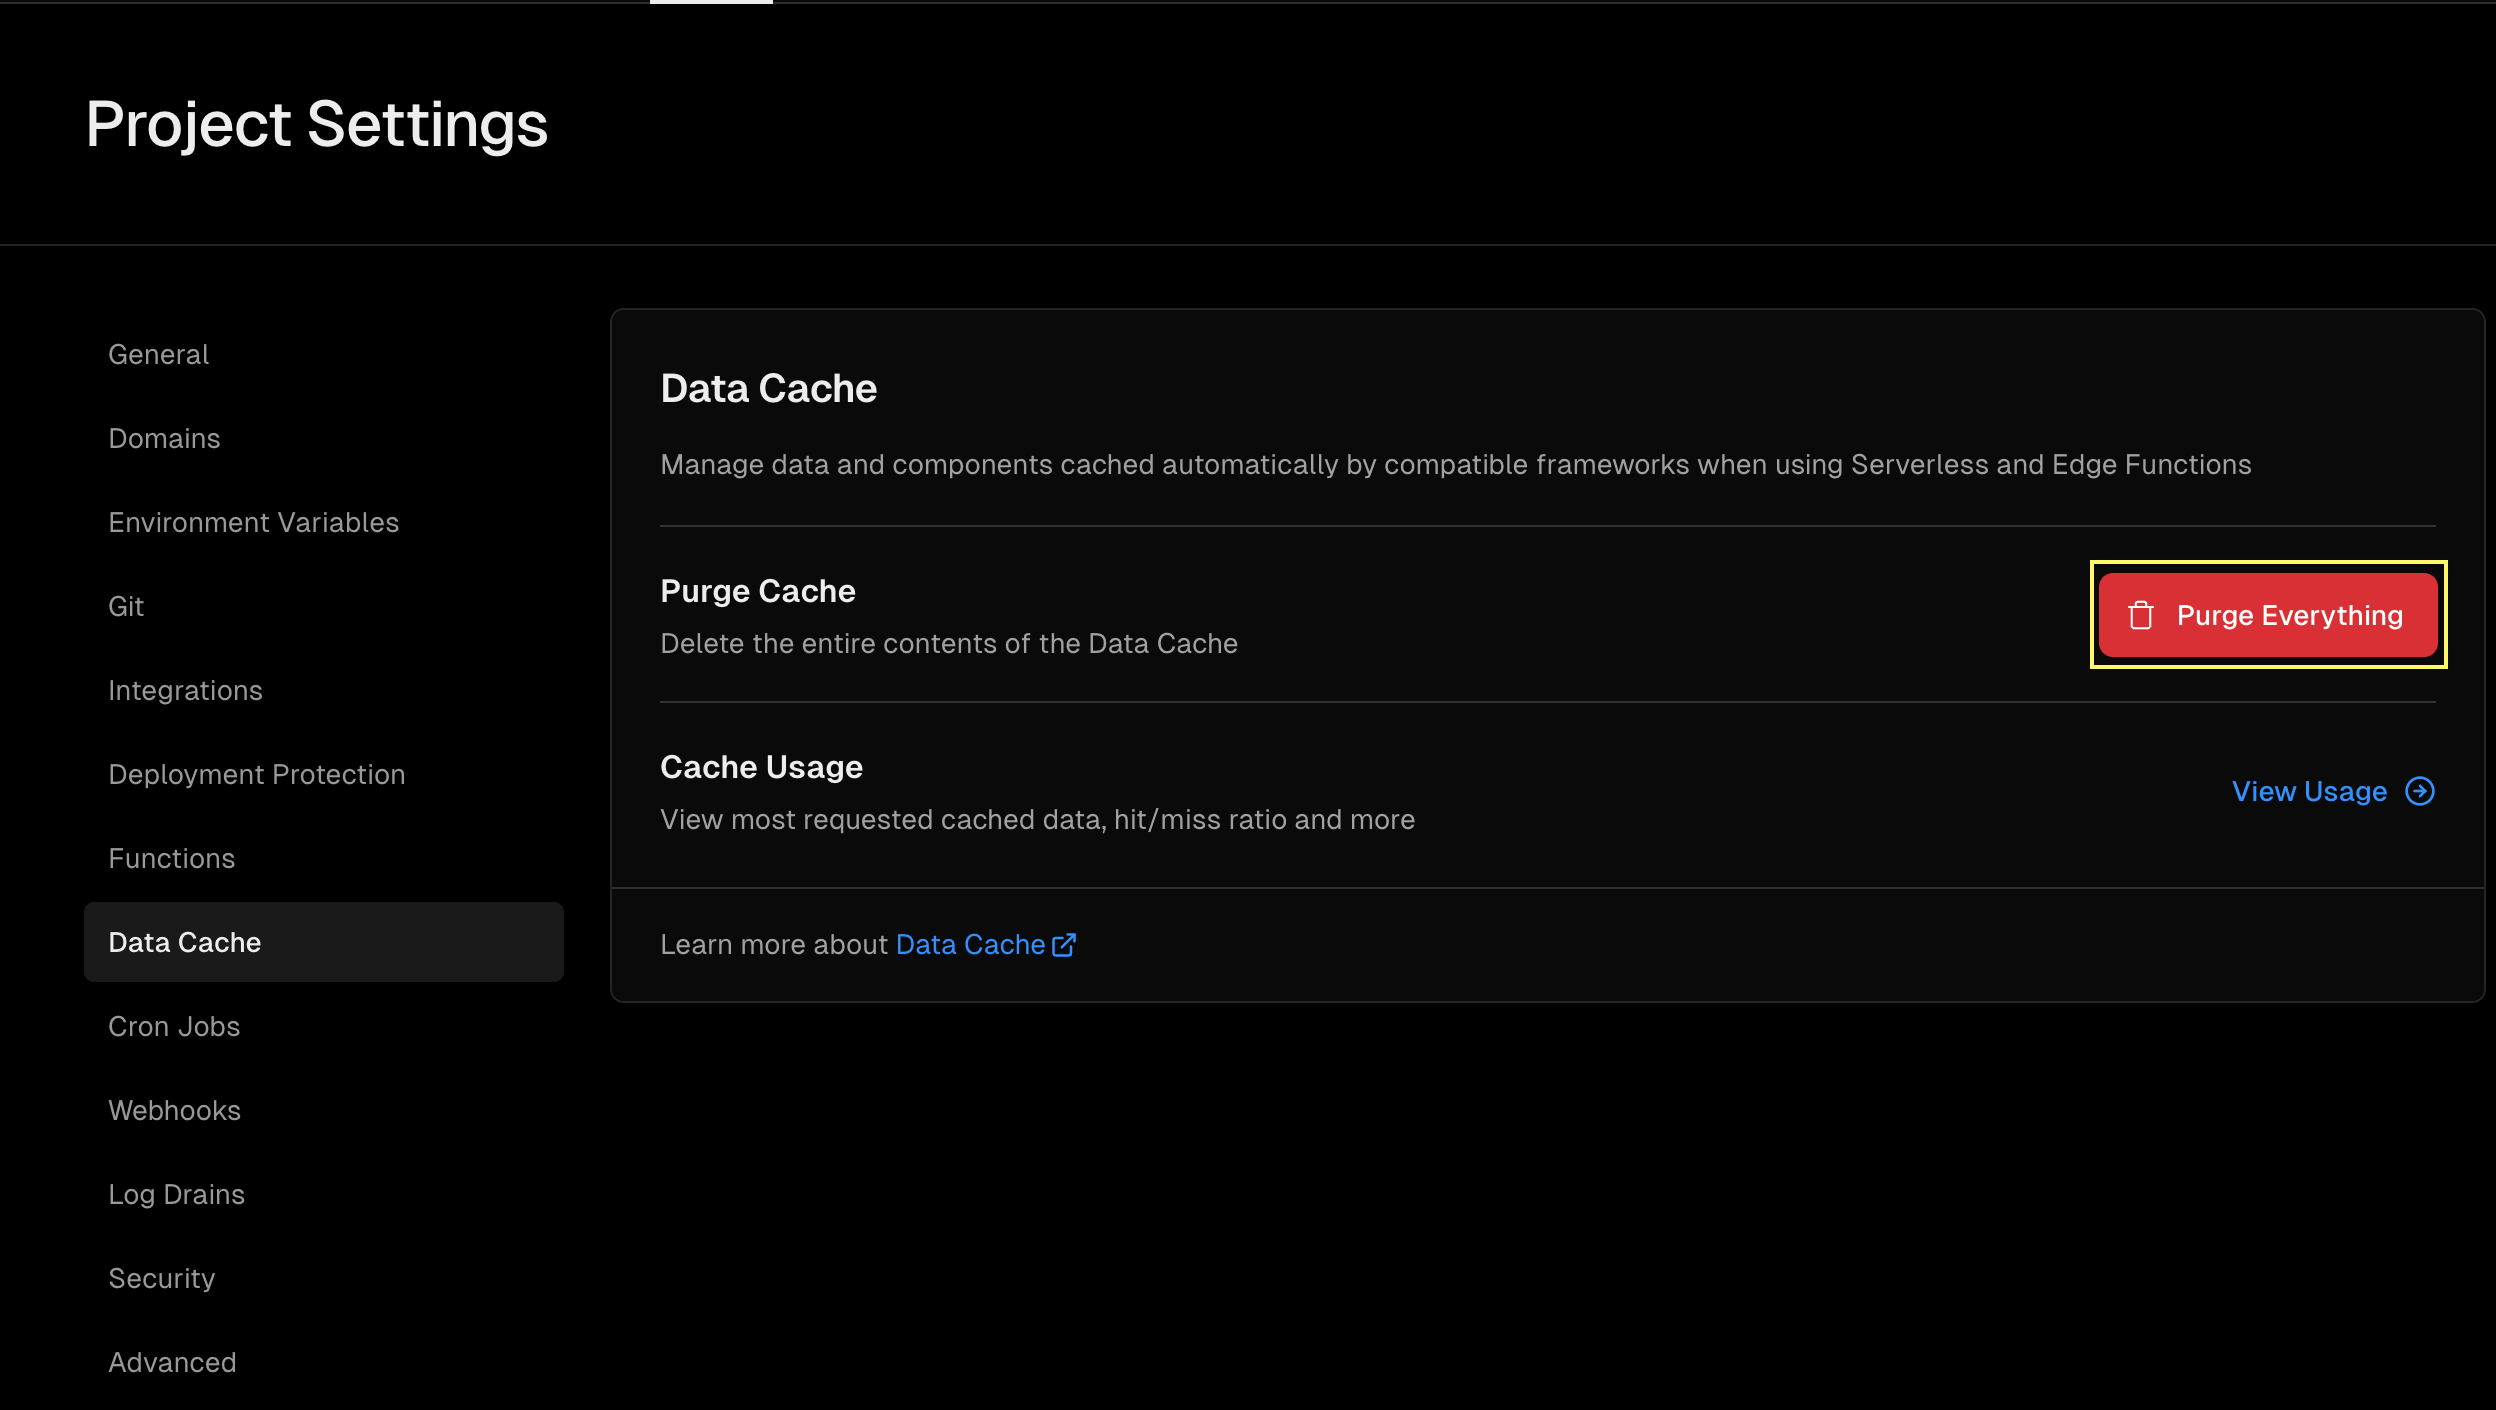Image resolution: width=2496 pixels, height=1410 pixels.
Task: Select Domains from the settings sidebar
Action: click(x=164, y=437)
